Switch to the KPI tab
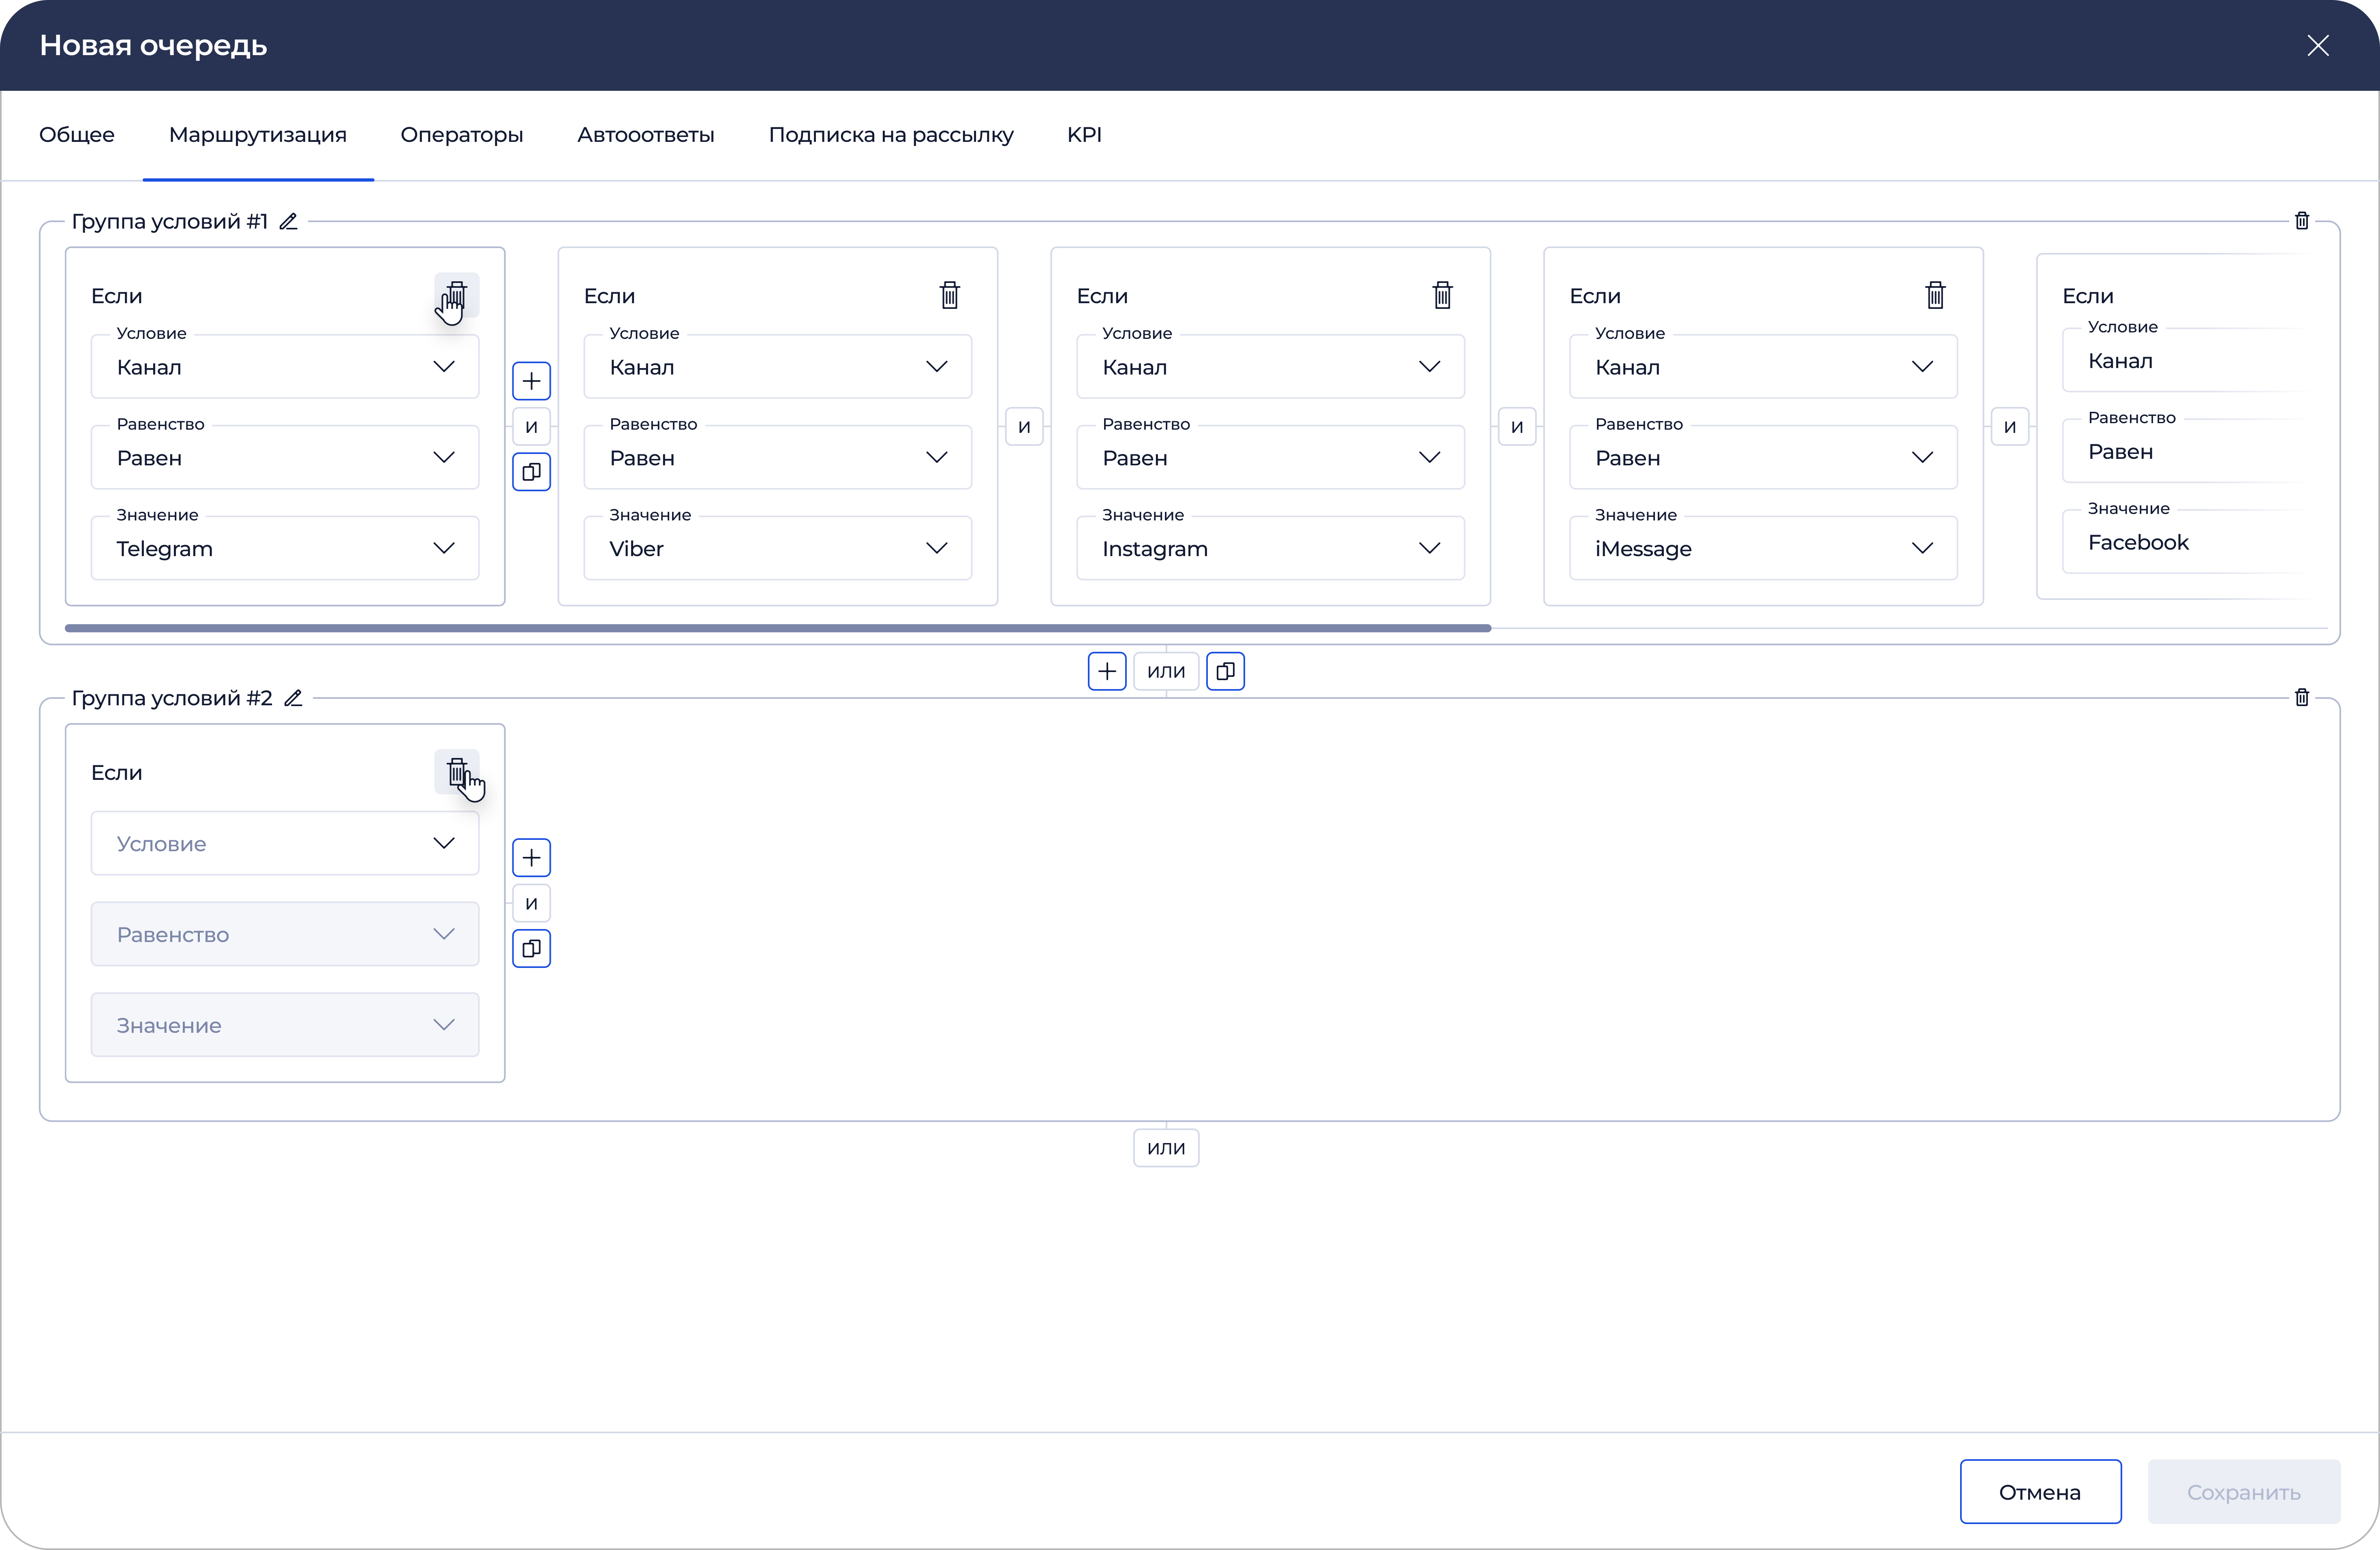2380x1550 pixels. click(x=1084, y=135)
